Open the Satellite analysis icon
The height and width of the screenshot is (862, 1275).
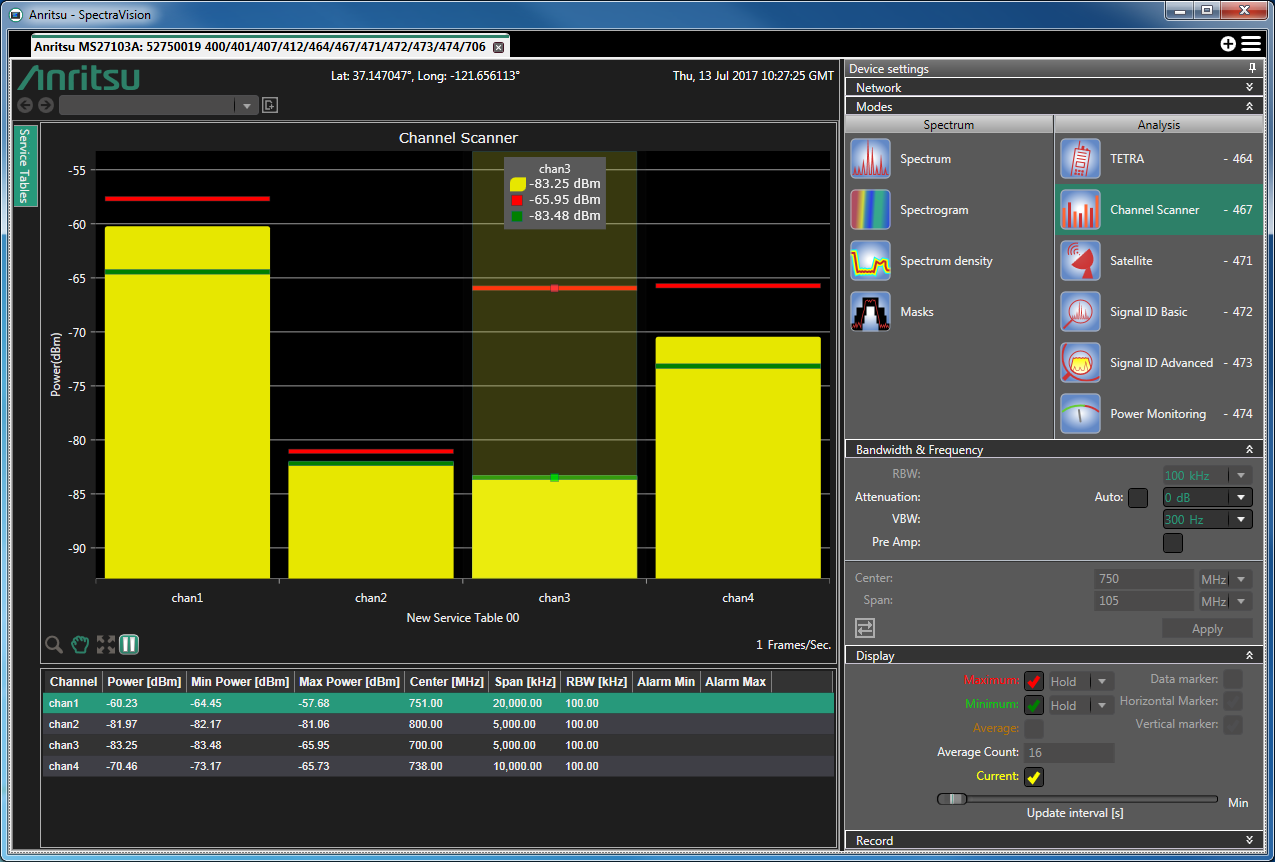tap(1080, 261)
